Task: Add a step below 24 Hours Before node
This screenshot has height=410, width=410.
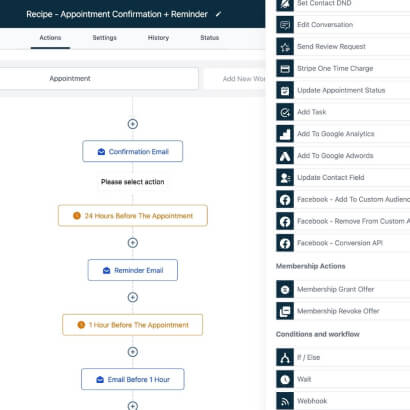Action: click(x=133, y=243)
